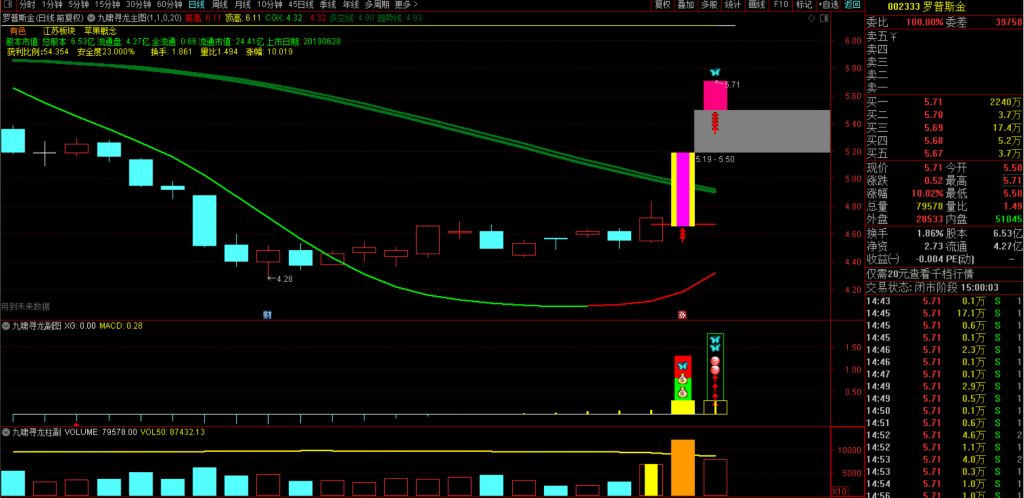The height and width of the screenshot is (498, 1024).
Task: Click the X10 scale icon in volume panel
Action: click(x=839, y=491)
